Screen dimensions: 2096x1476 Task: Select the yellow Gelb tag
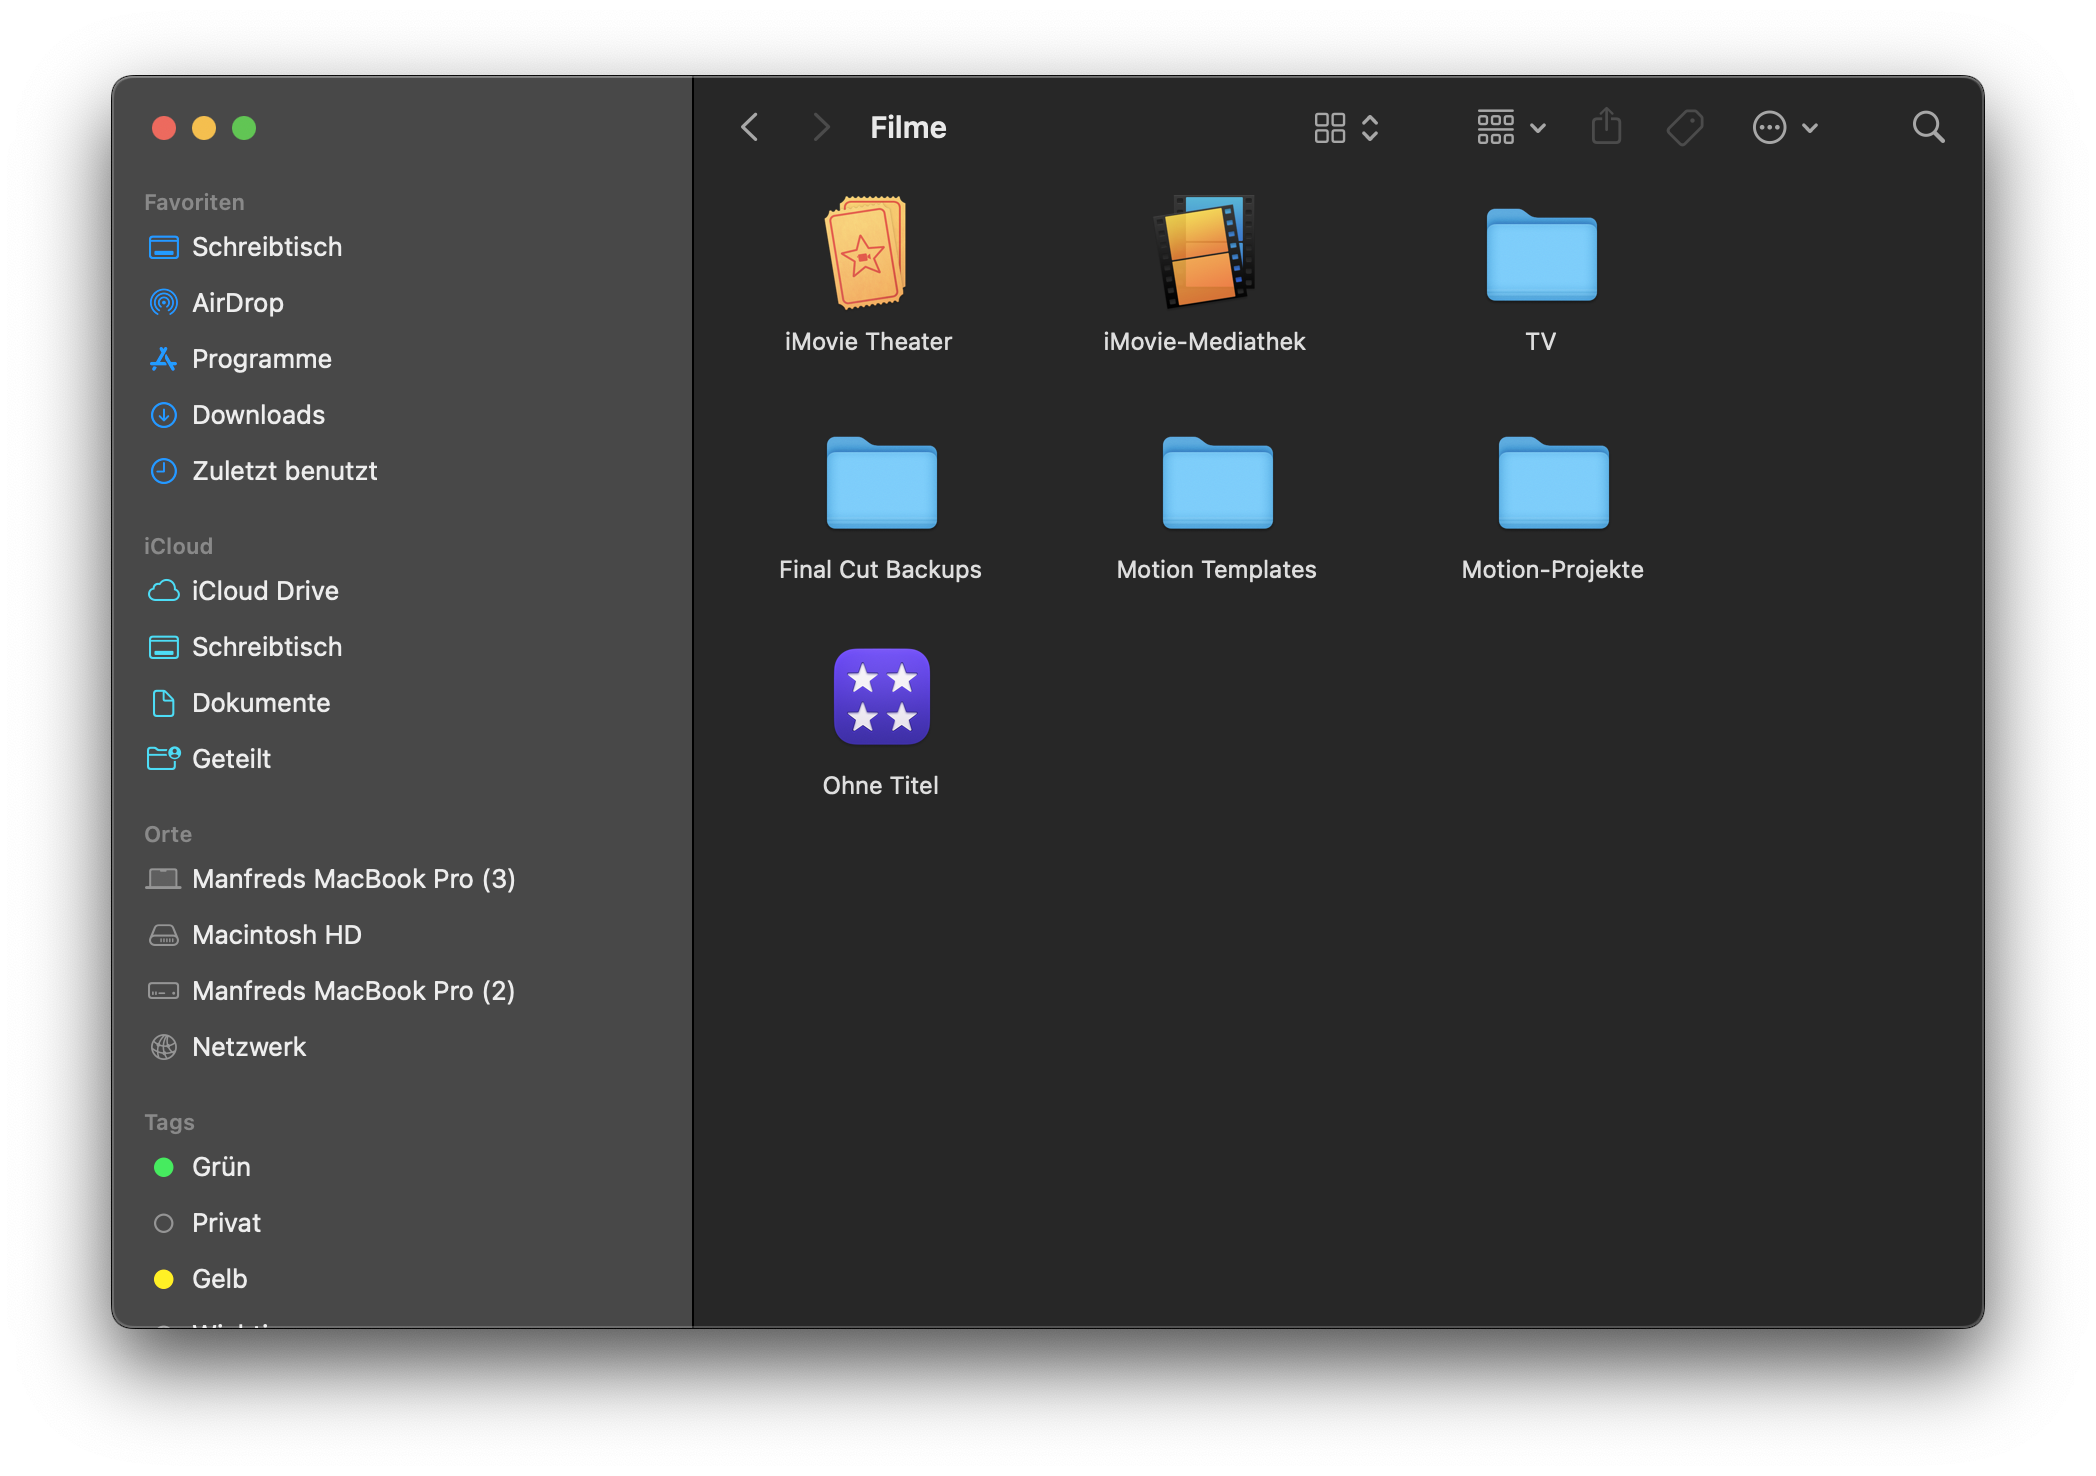click(x=219, y=1279)
